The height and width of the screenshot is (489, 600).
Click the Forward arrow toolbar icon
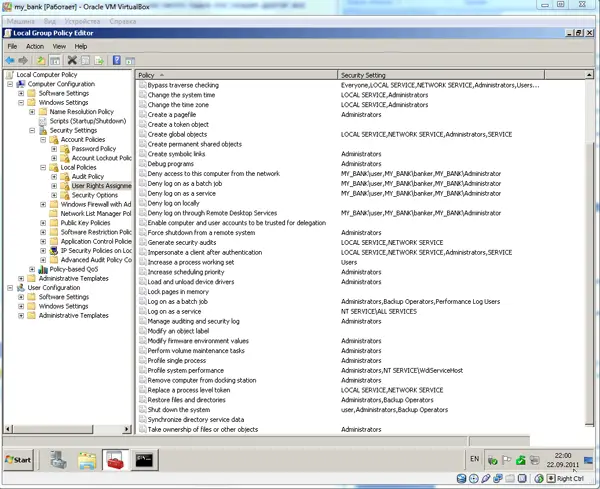(23, 60)
